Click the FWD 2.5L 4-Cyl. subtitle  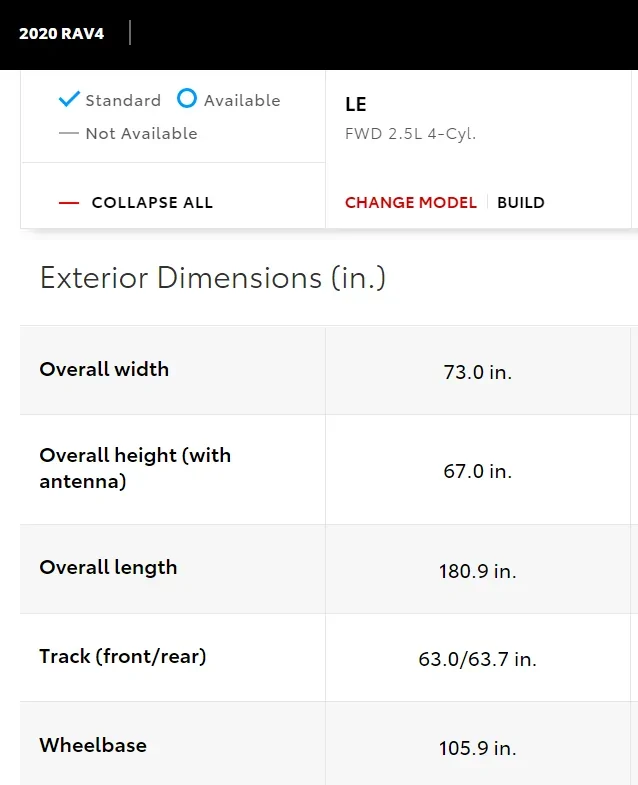[410, 134]
